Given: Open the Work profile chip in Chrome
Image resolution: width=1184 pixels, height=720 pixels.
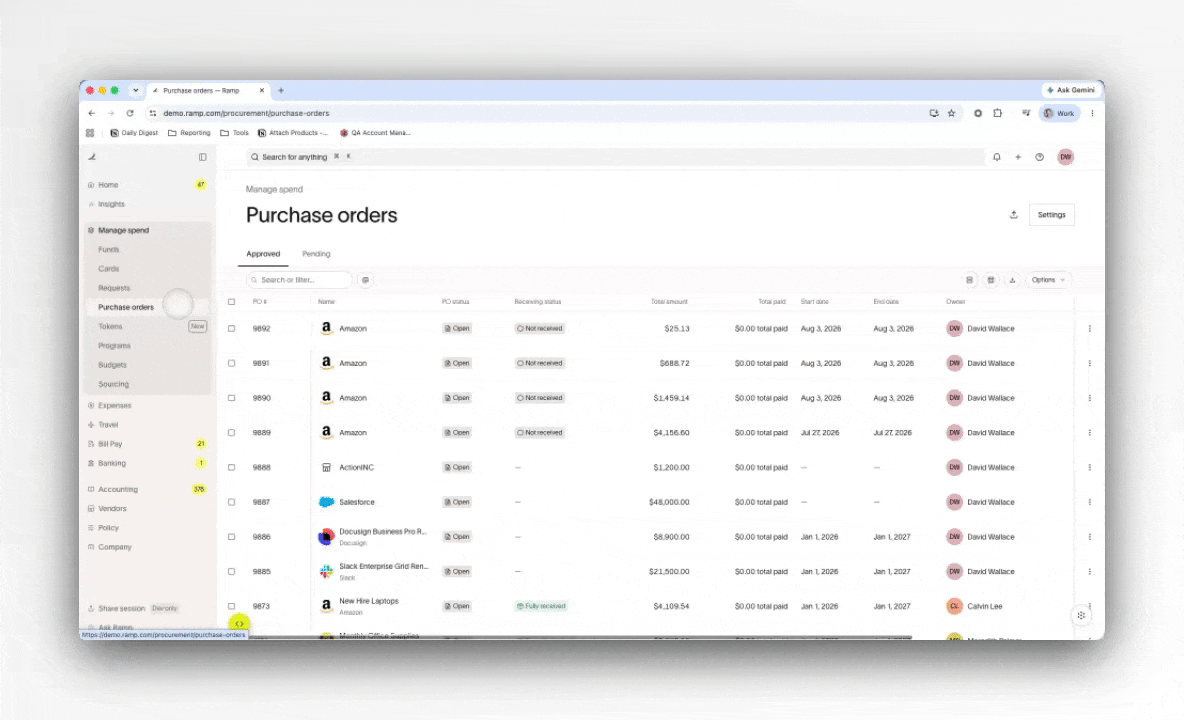Looking at the screenshot, I should click(x=1059, y=113).
